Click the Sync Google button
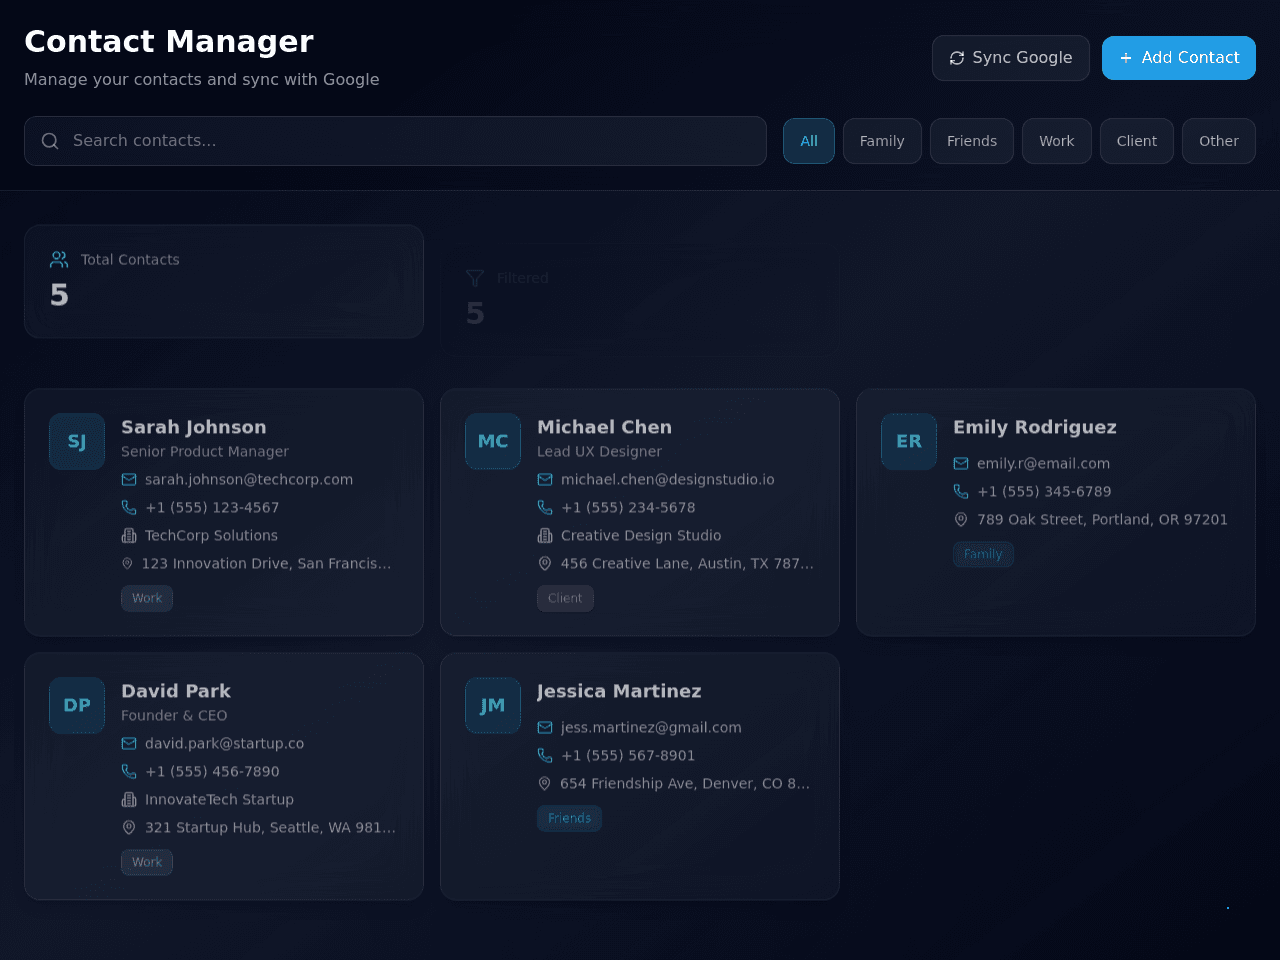Viewport: 1280px width, 960px height. [1011, 58]
